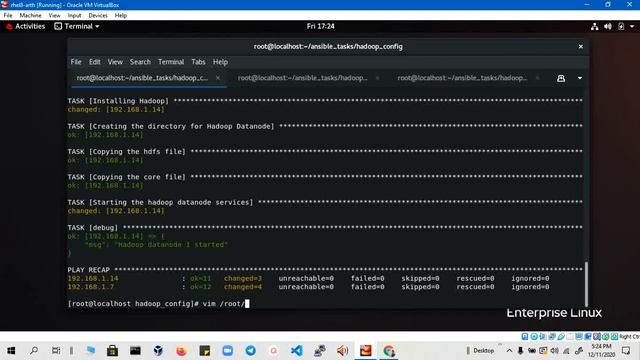Click the clock showing Fri 17:24
This screenshot has height=360, width=640.
(320, 26)
